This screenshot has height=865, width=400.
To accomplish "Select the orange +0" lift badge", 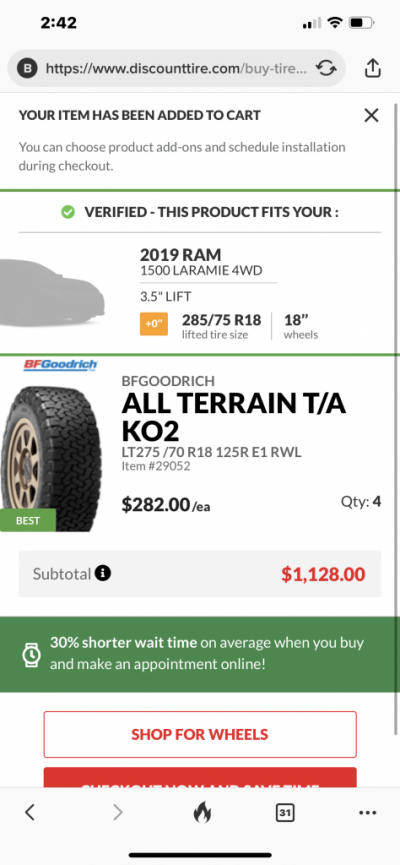I will coord(153,324).
